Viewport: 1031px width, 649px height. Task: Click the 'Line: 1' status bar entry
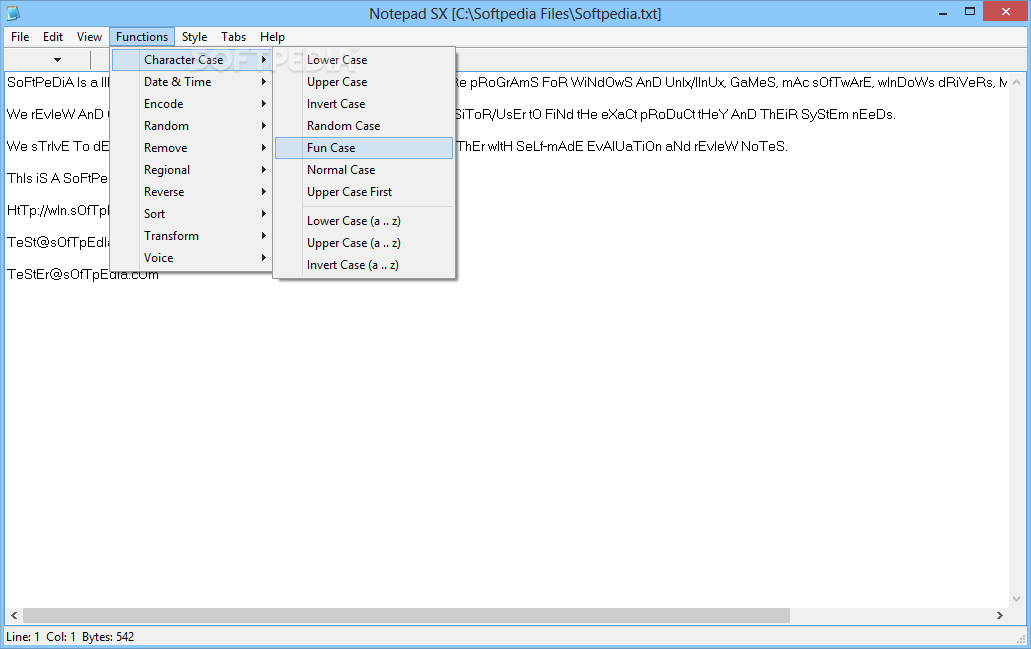23,637
